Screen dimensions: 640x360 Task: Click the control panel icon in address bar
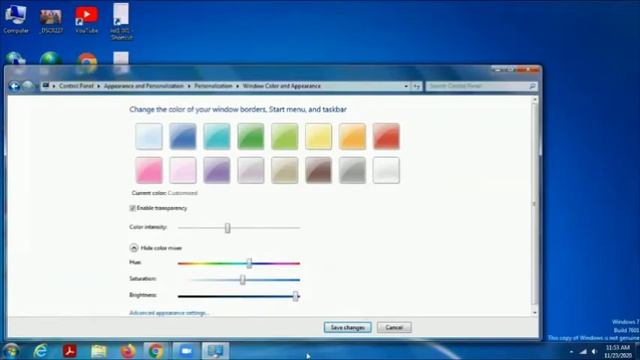pos(46,86)
